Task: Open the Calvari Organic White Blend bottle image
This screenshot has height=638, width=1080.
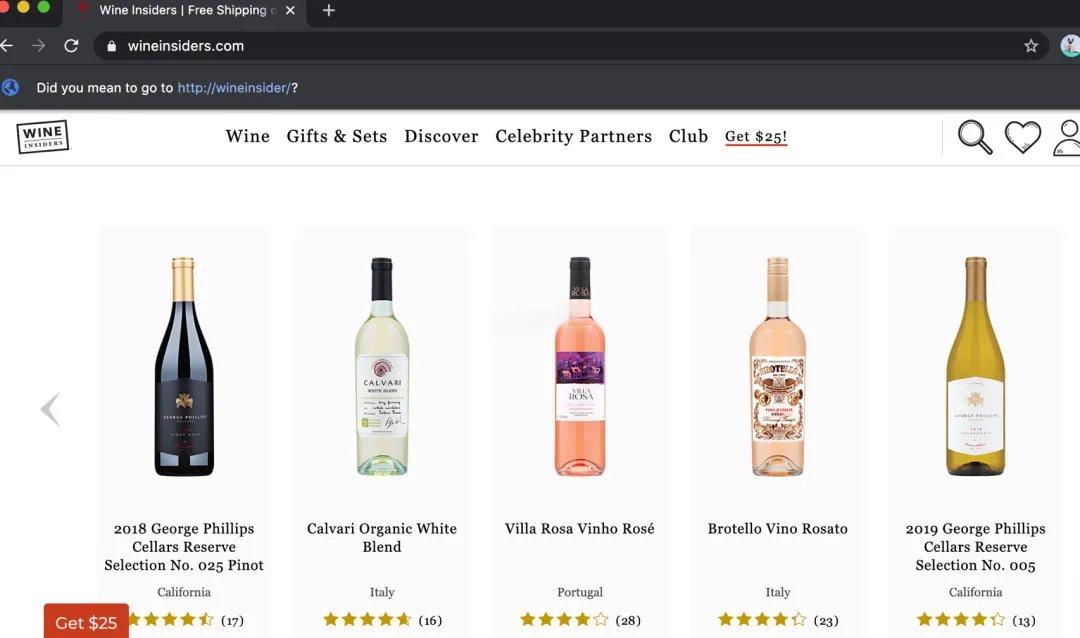Action: click(382, 367)
